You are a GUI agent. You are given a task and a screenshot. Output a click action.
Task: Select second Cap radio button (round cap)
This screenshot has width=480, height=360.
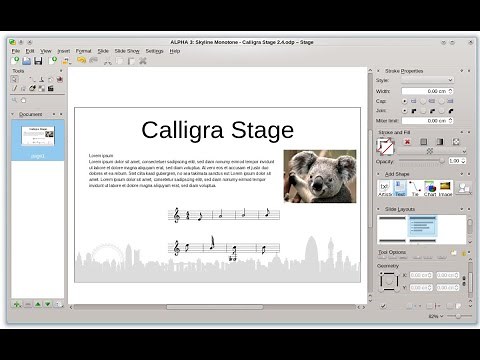coord(423,101)
